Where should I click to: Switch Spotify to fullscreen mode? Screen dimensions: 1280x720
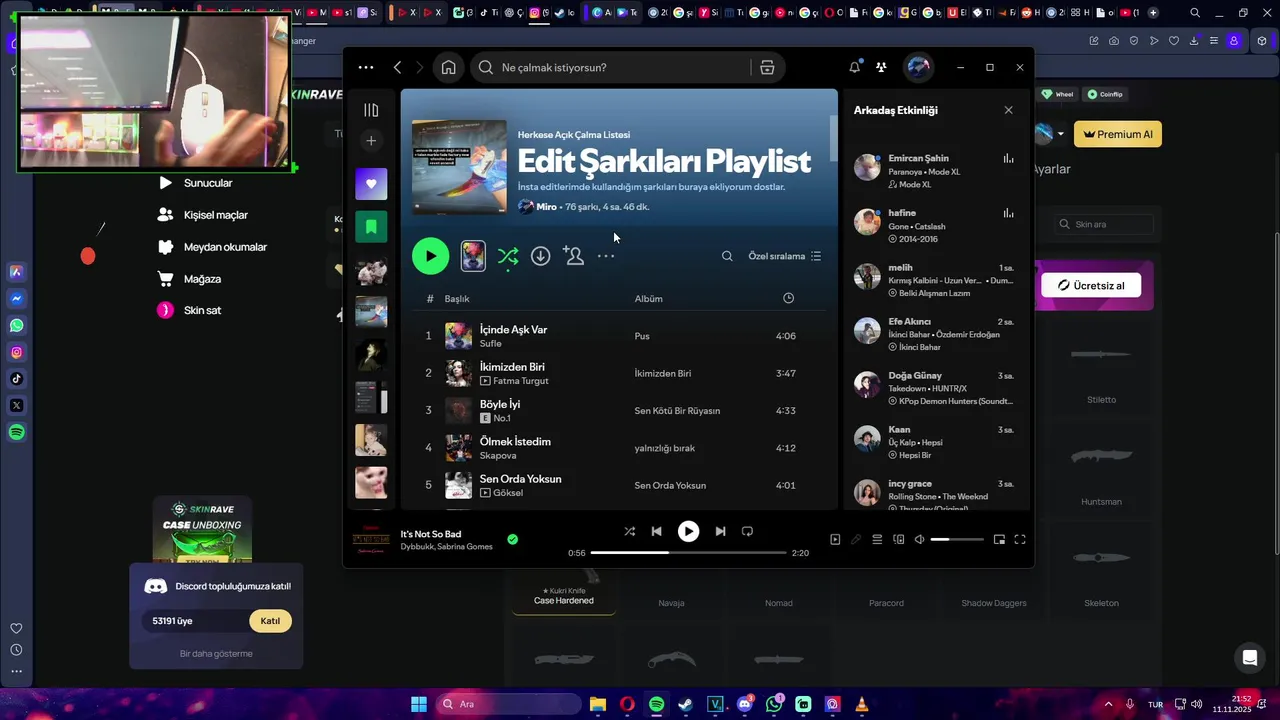point(1020,540)
